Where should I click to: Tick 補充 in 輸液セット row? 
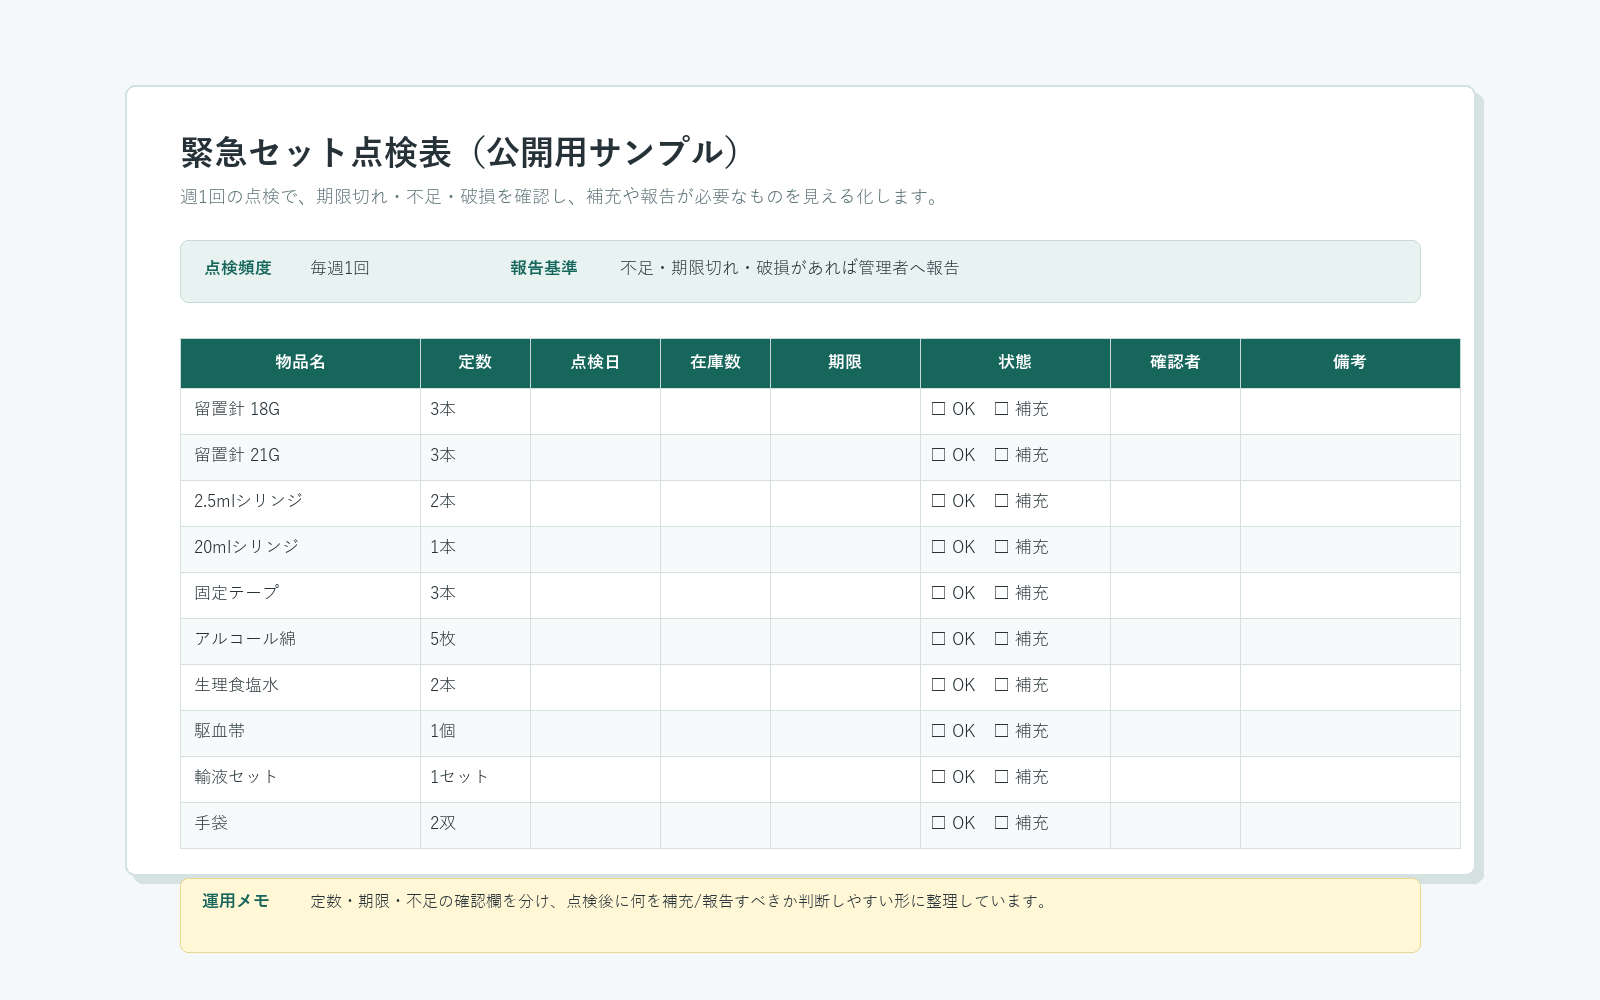(1001, 777)
